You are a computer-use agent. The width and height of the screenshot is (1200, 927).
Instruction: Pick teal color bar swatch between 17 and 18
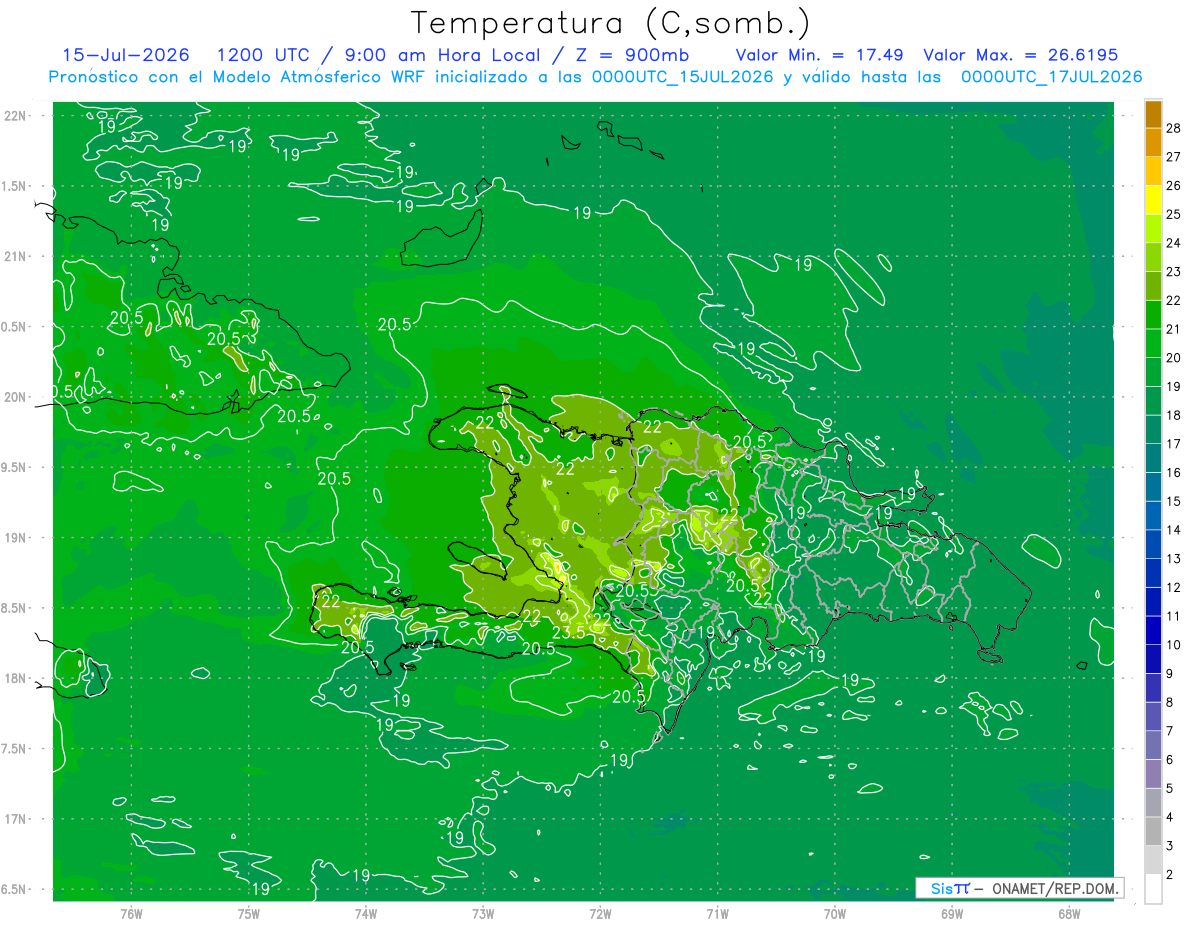coord(1153,430)
